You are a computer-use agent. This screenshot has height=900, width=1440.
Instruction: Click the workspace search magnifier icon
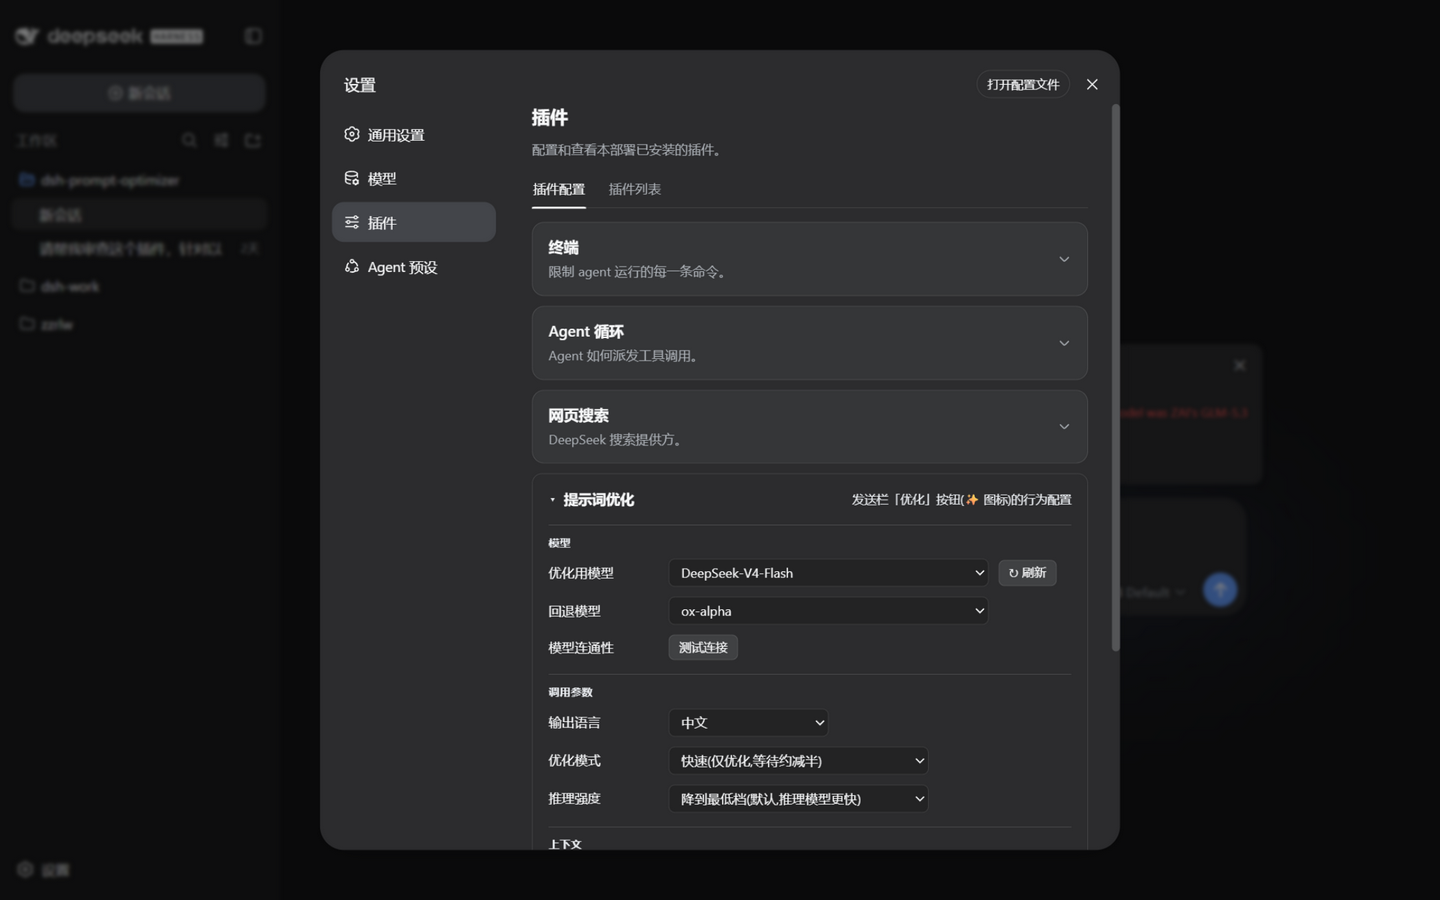(x=189, y=141)
